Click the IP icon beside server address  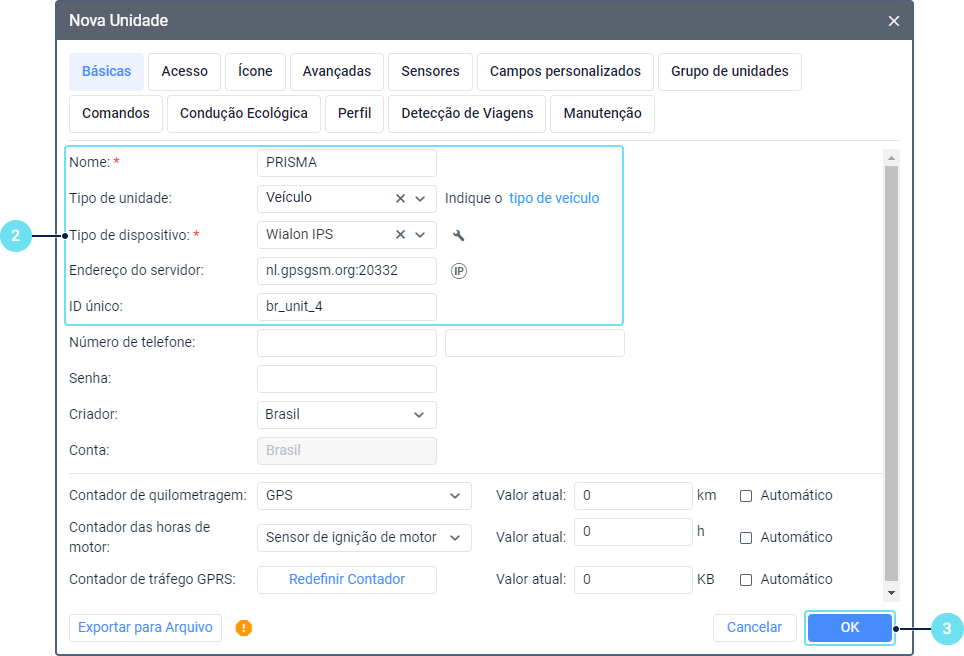coord(459,271)
